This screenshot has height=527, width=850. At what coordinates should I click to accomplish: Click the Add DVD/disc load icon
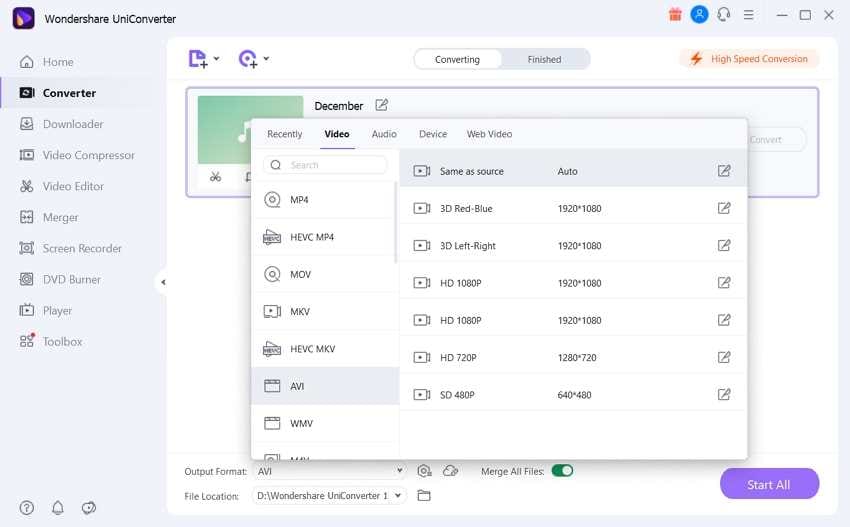click(248, 59)
